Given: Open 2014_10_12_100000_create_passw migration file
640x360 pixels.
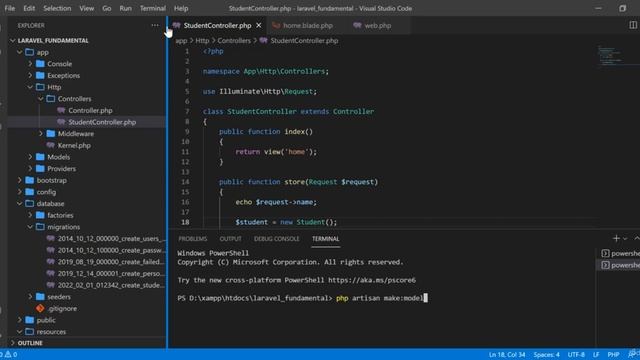Looking at the screenshot, I should click(111, 250).
